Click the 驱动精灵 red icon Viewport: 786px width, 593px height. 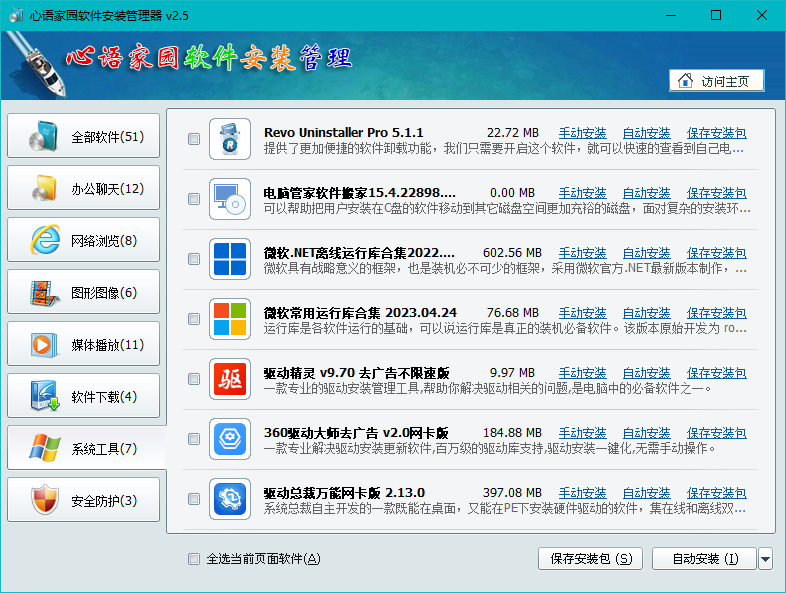click(230, 379)
